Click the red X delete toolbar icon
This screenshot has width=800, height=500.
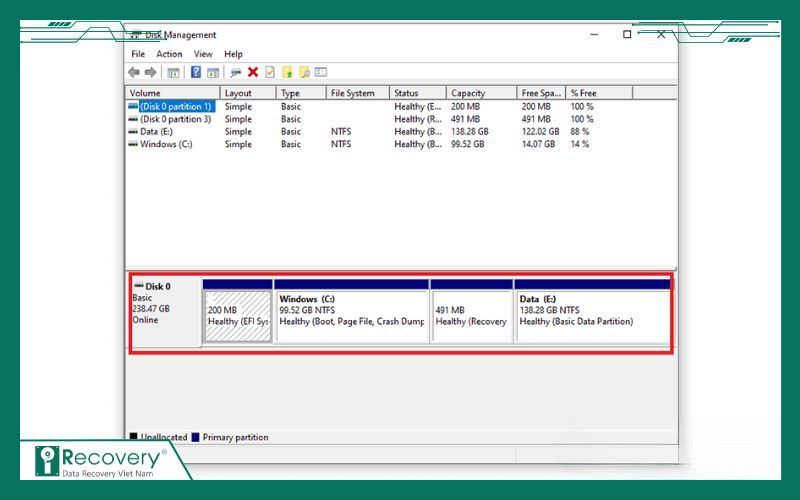[x=253, y=72]
